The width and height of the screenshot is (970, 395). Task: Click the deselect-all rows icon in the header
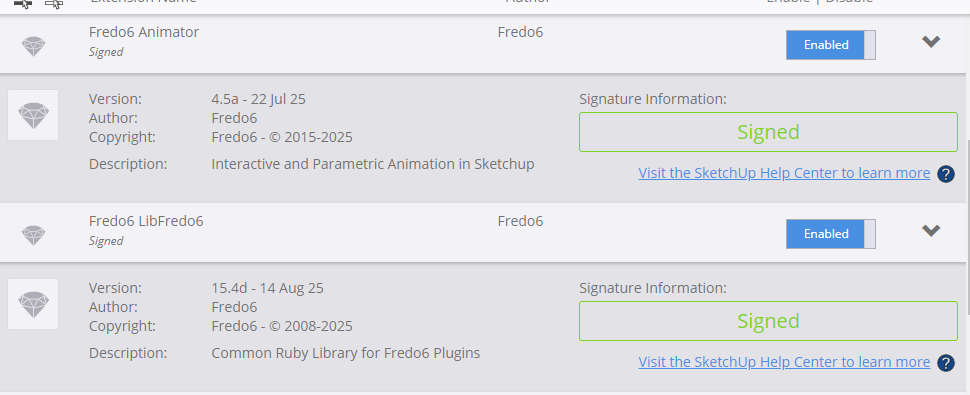pyautogui.click(x=54, y=4)
